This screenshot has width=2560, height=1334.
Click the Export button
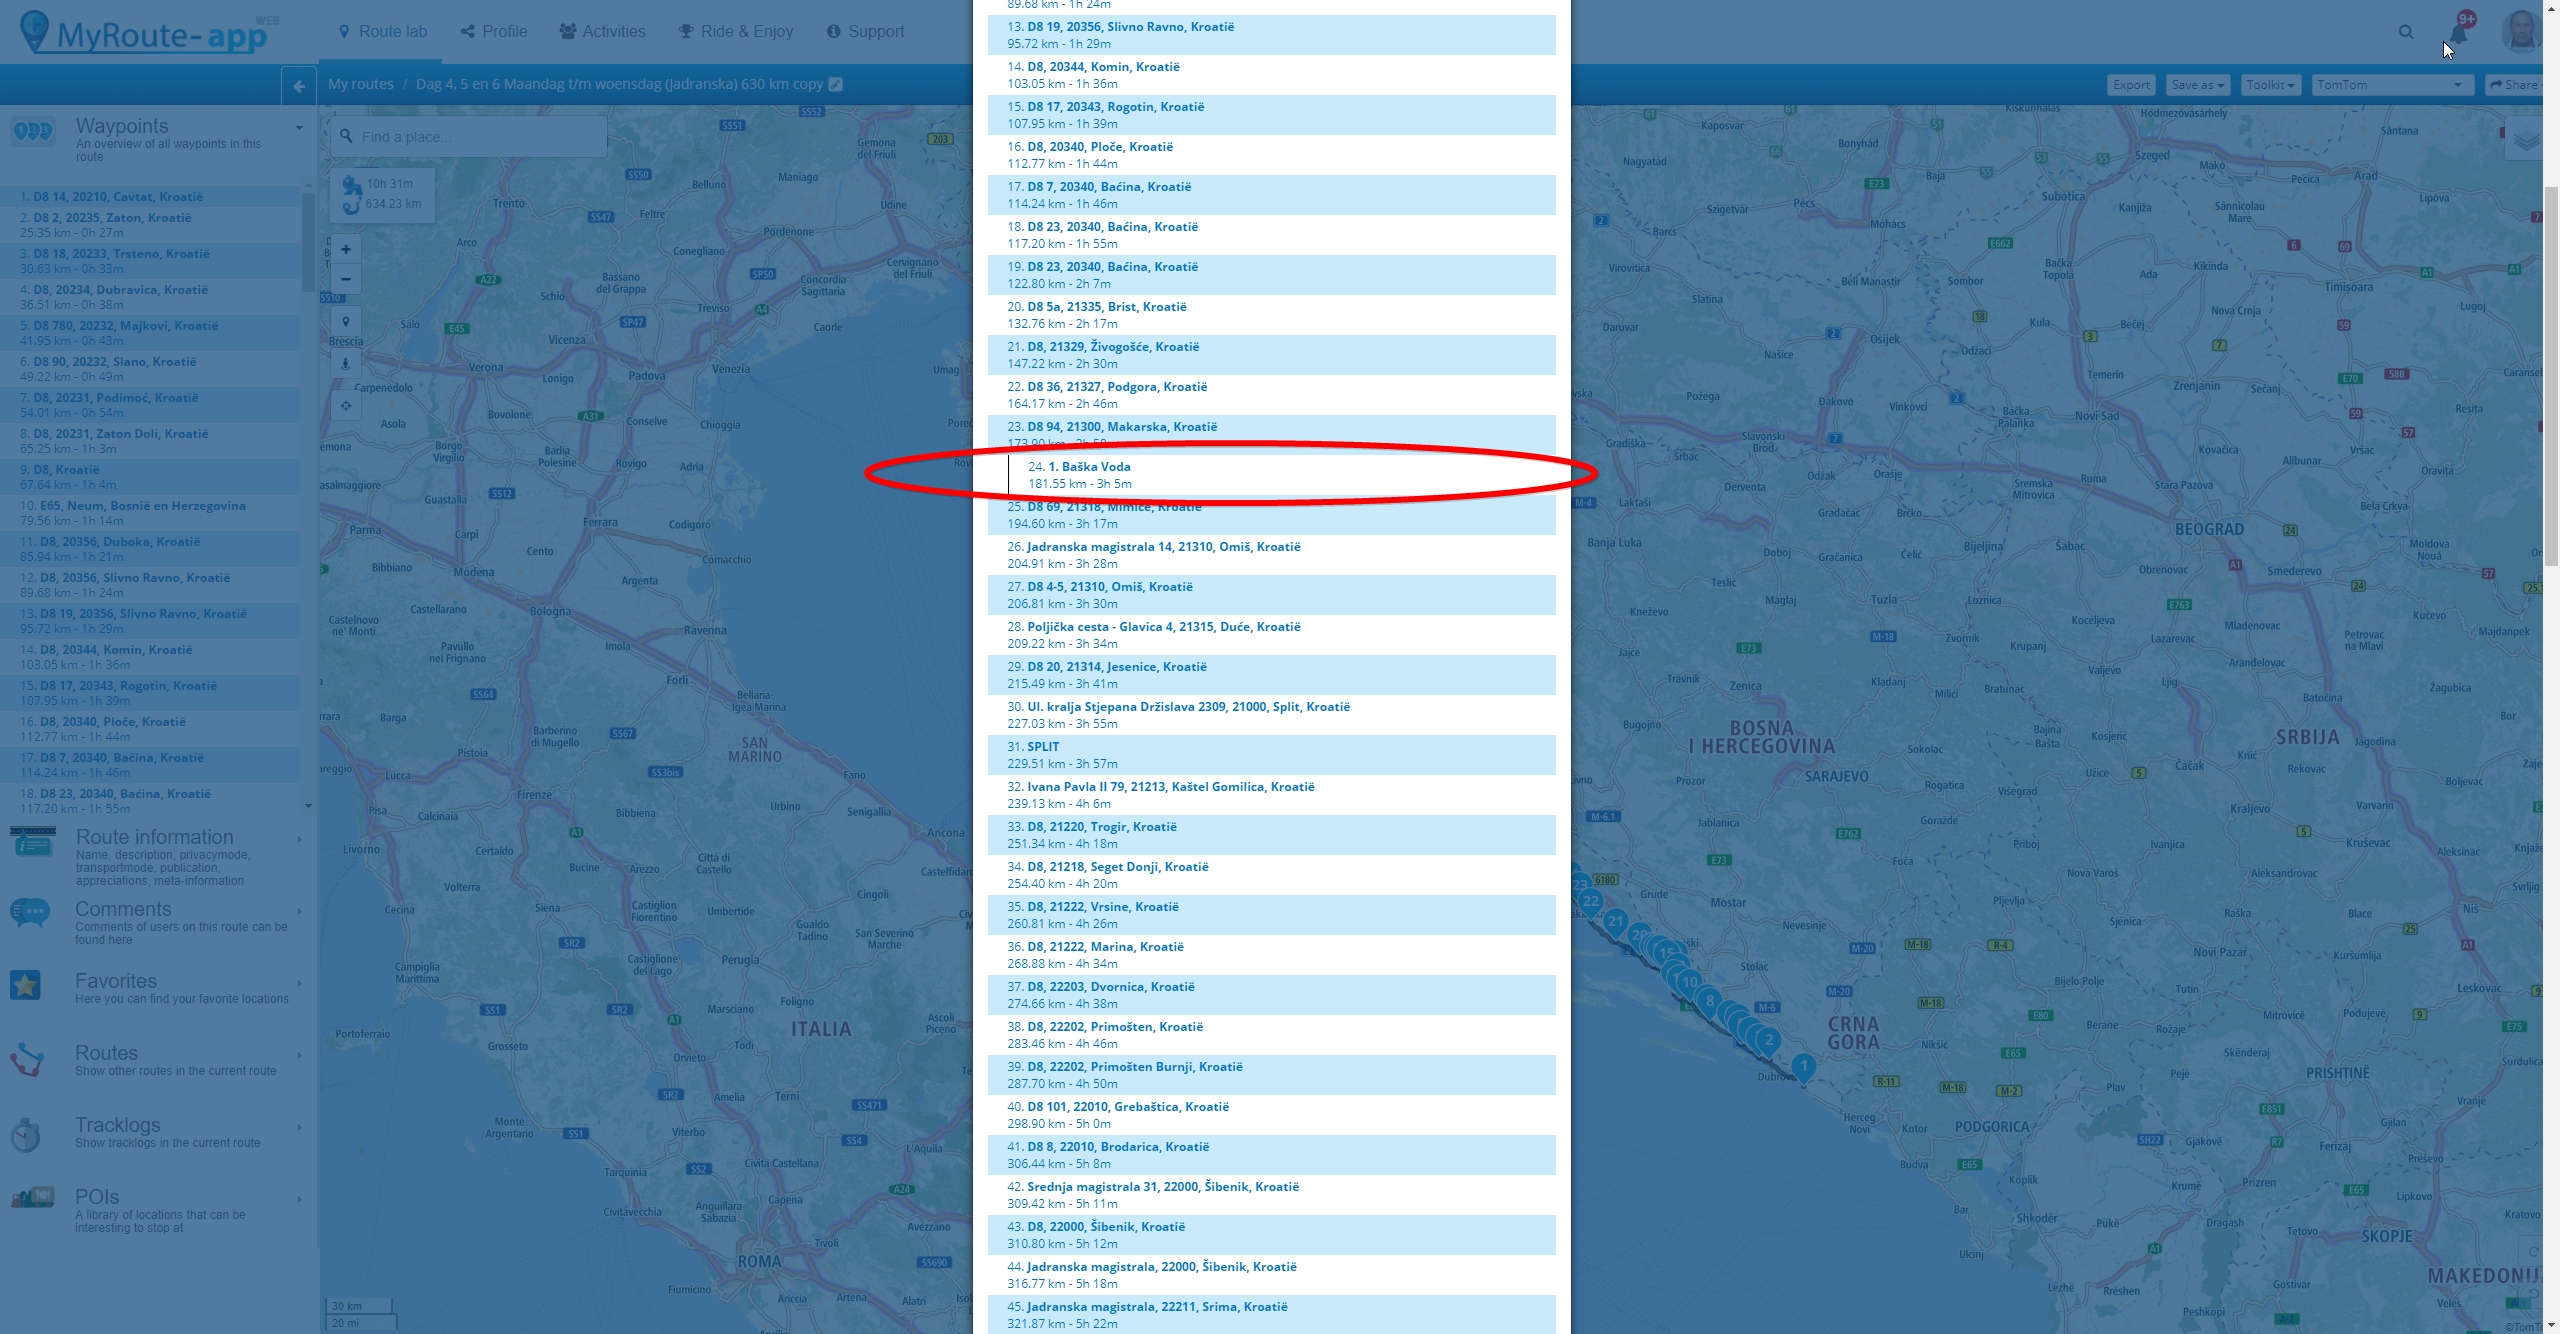tap(2131, 85)
